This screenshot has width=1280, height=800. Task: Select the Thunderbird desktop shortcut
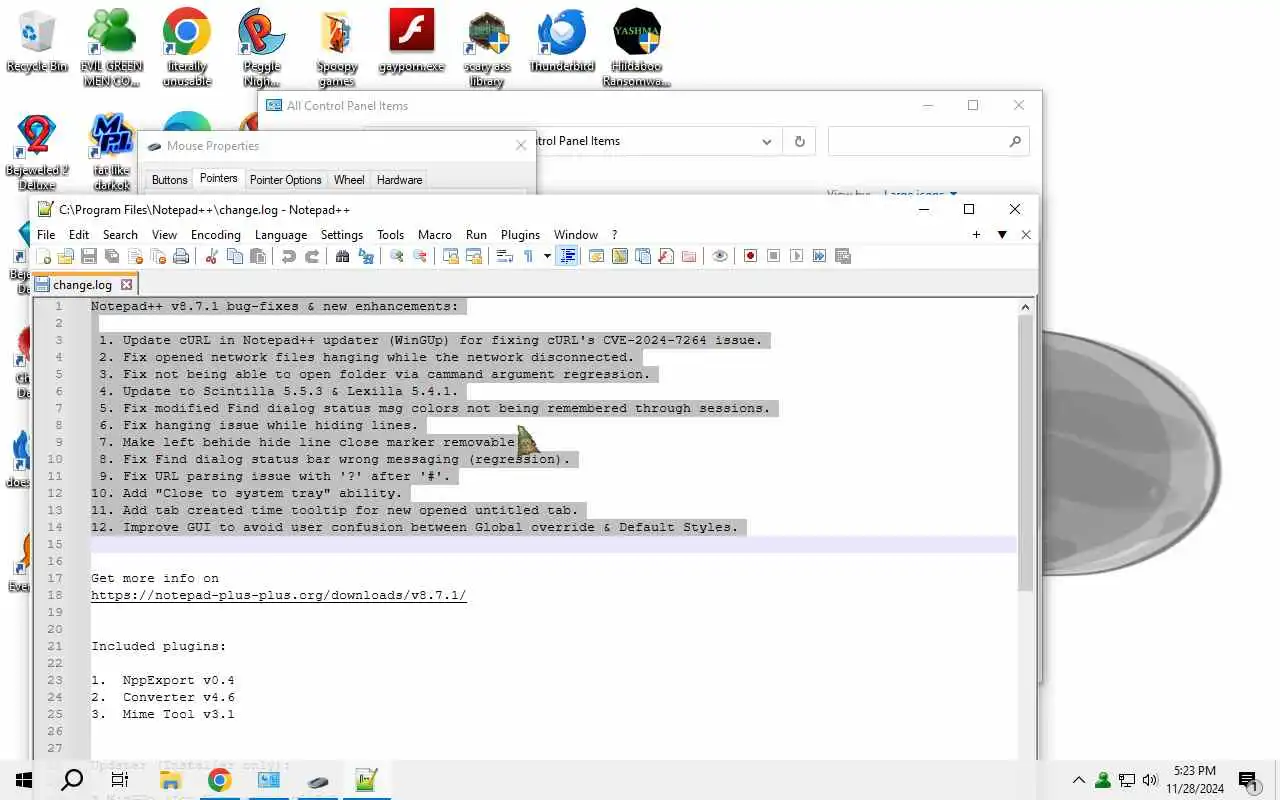(x=562, y=42)
